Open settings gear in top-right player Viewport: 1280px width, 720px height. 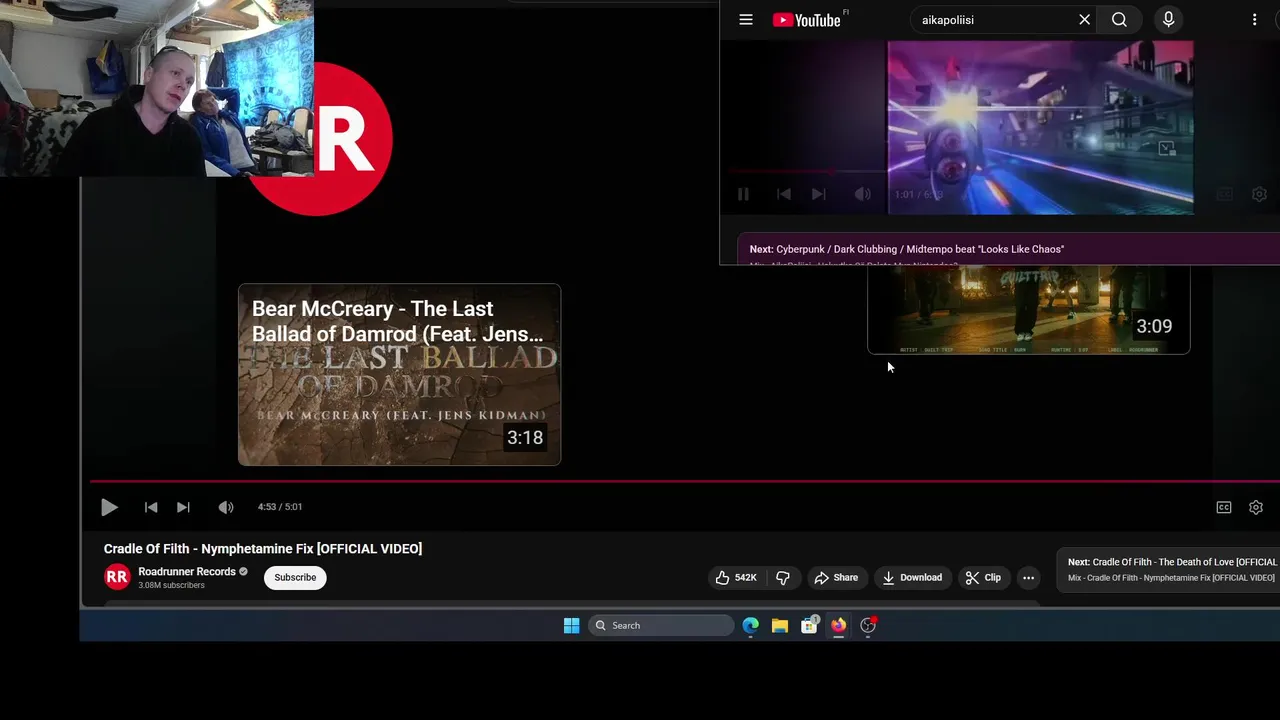pos(1259,194)
